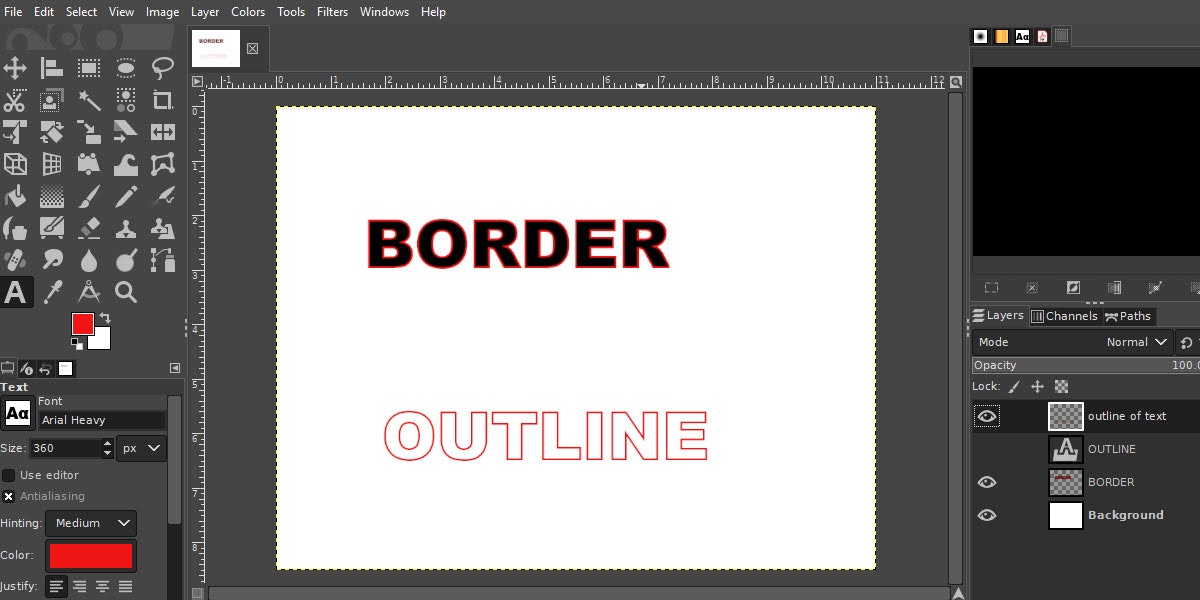Activate the Text tool
Image resolution: width=1200 pixels, height=600 pixels.
tap(15, 292)
